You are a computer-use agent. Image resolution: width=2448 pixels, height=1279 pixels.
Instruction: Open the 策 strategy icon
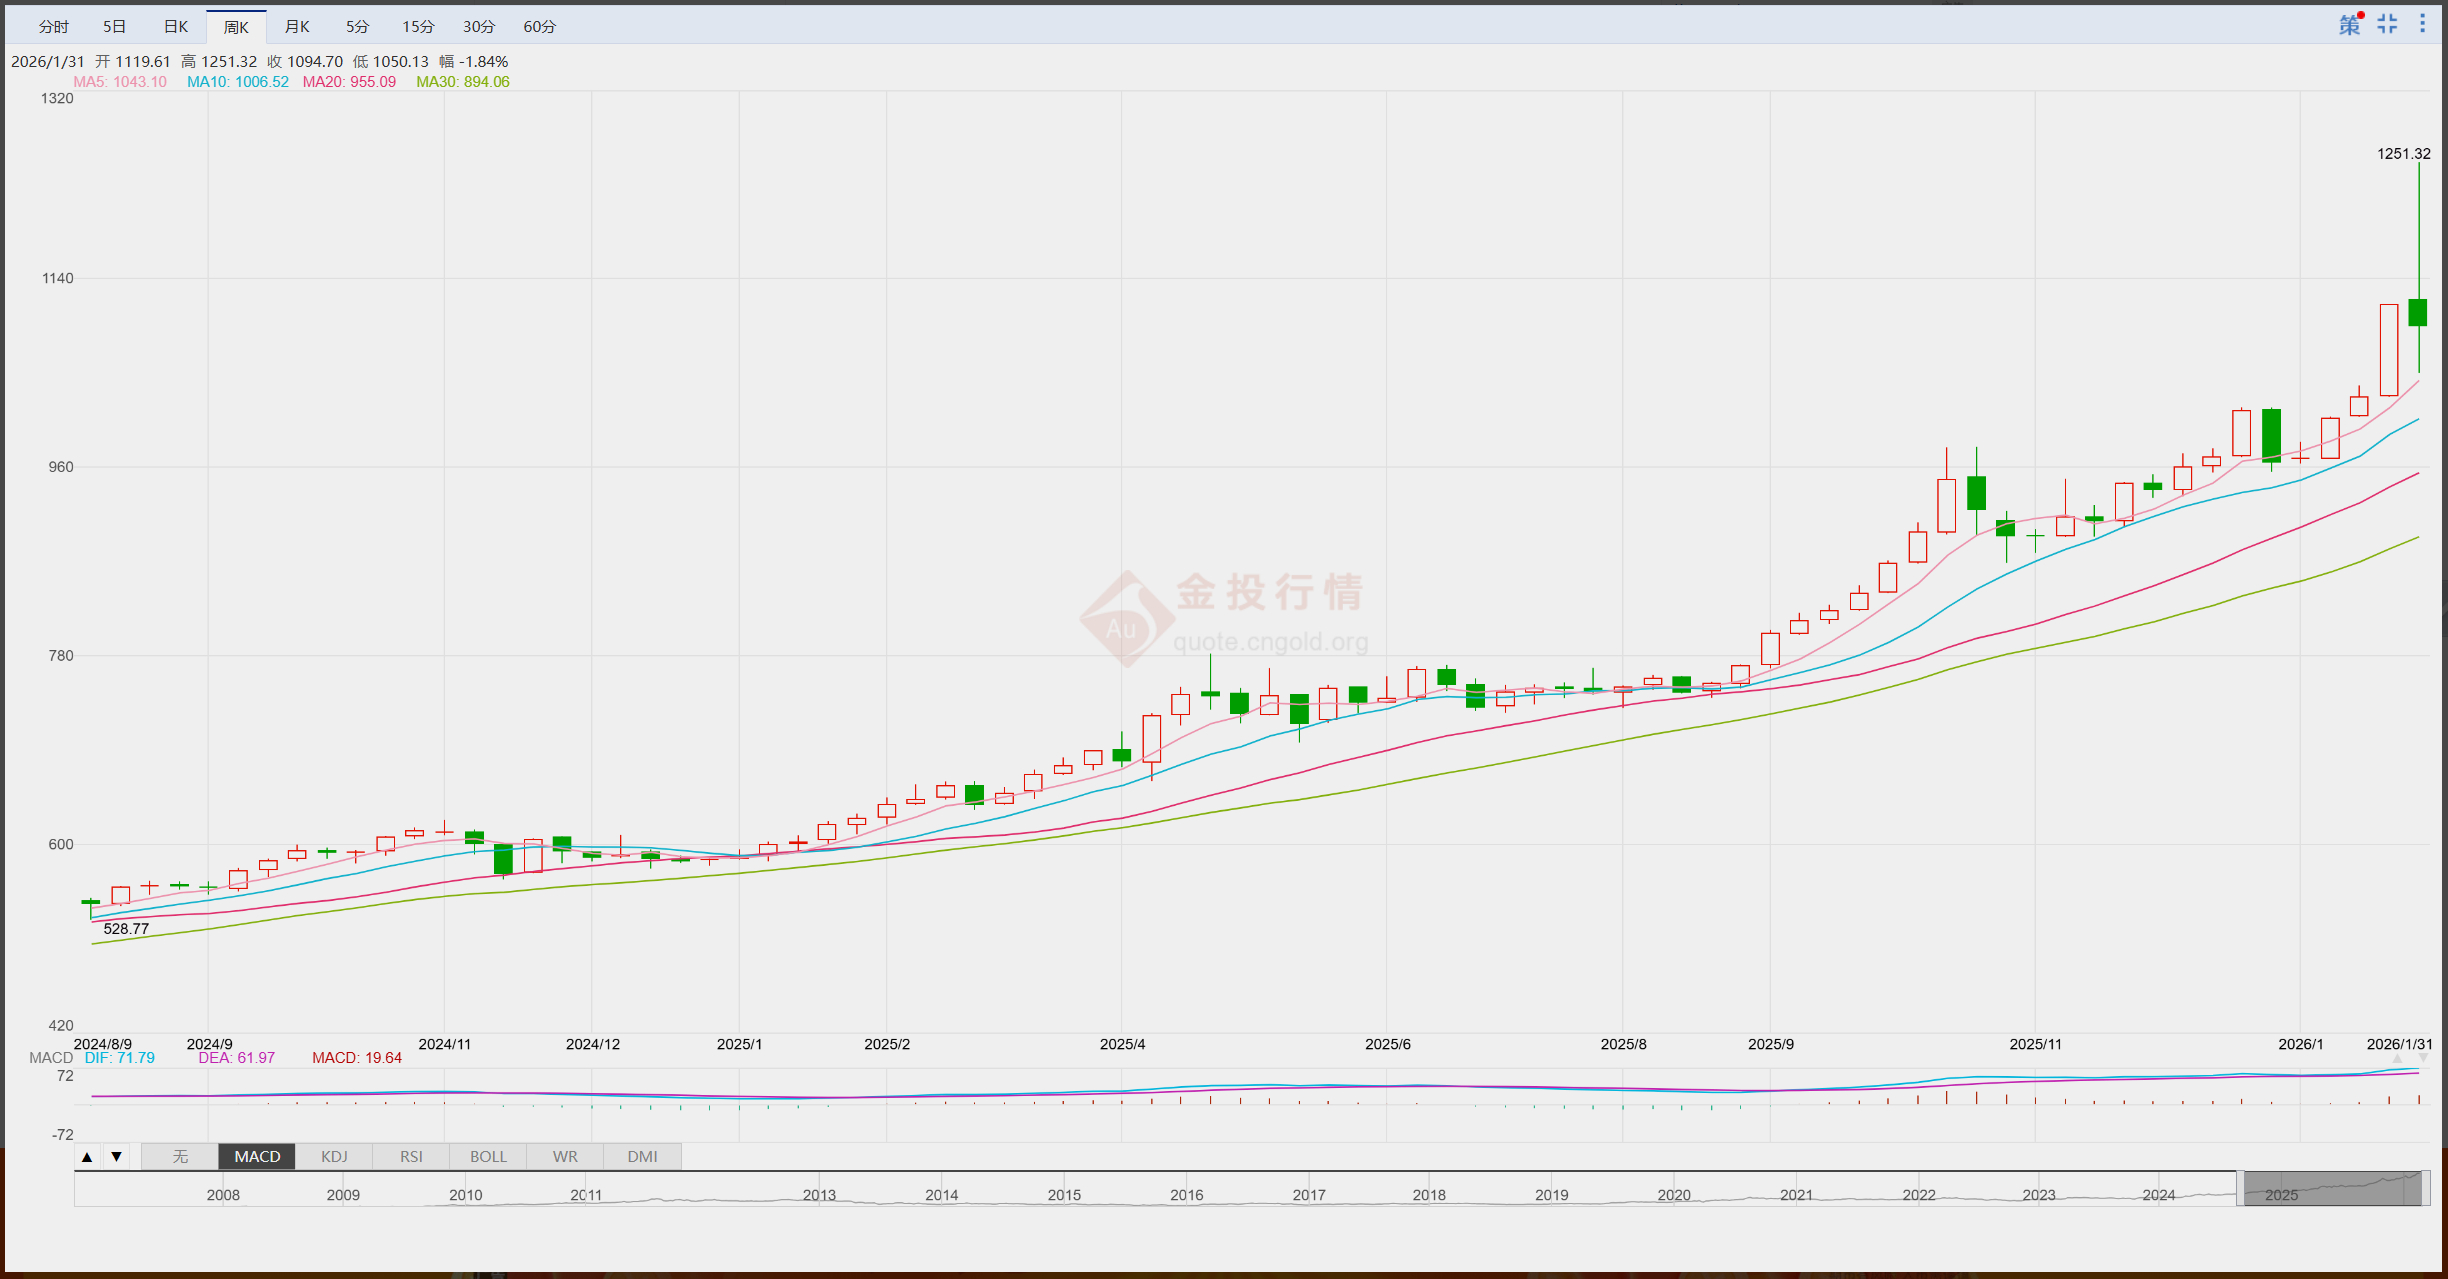pos(2349,25)
